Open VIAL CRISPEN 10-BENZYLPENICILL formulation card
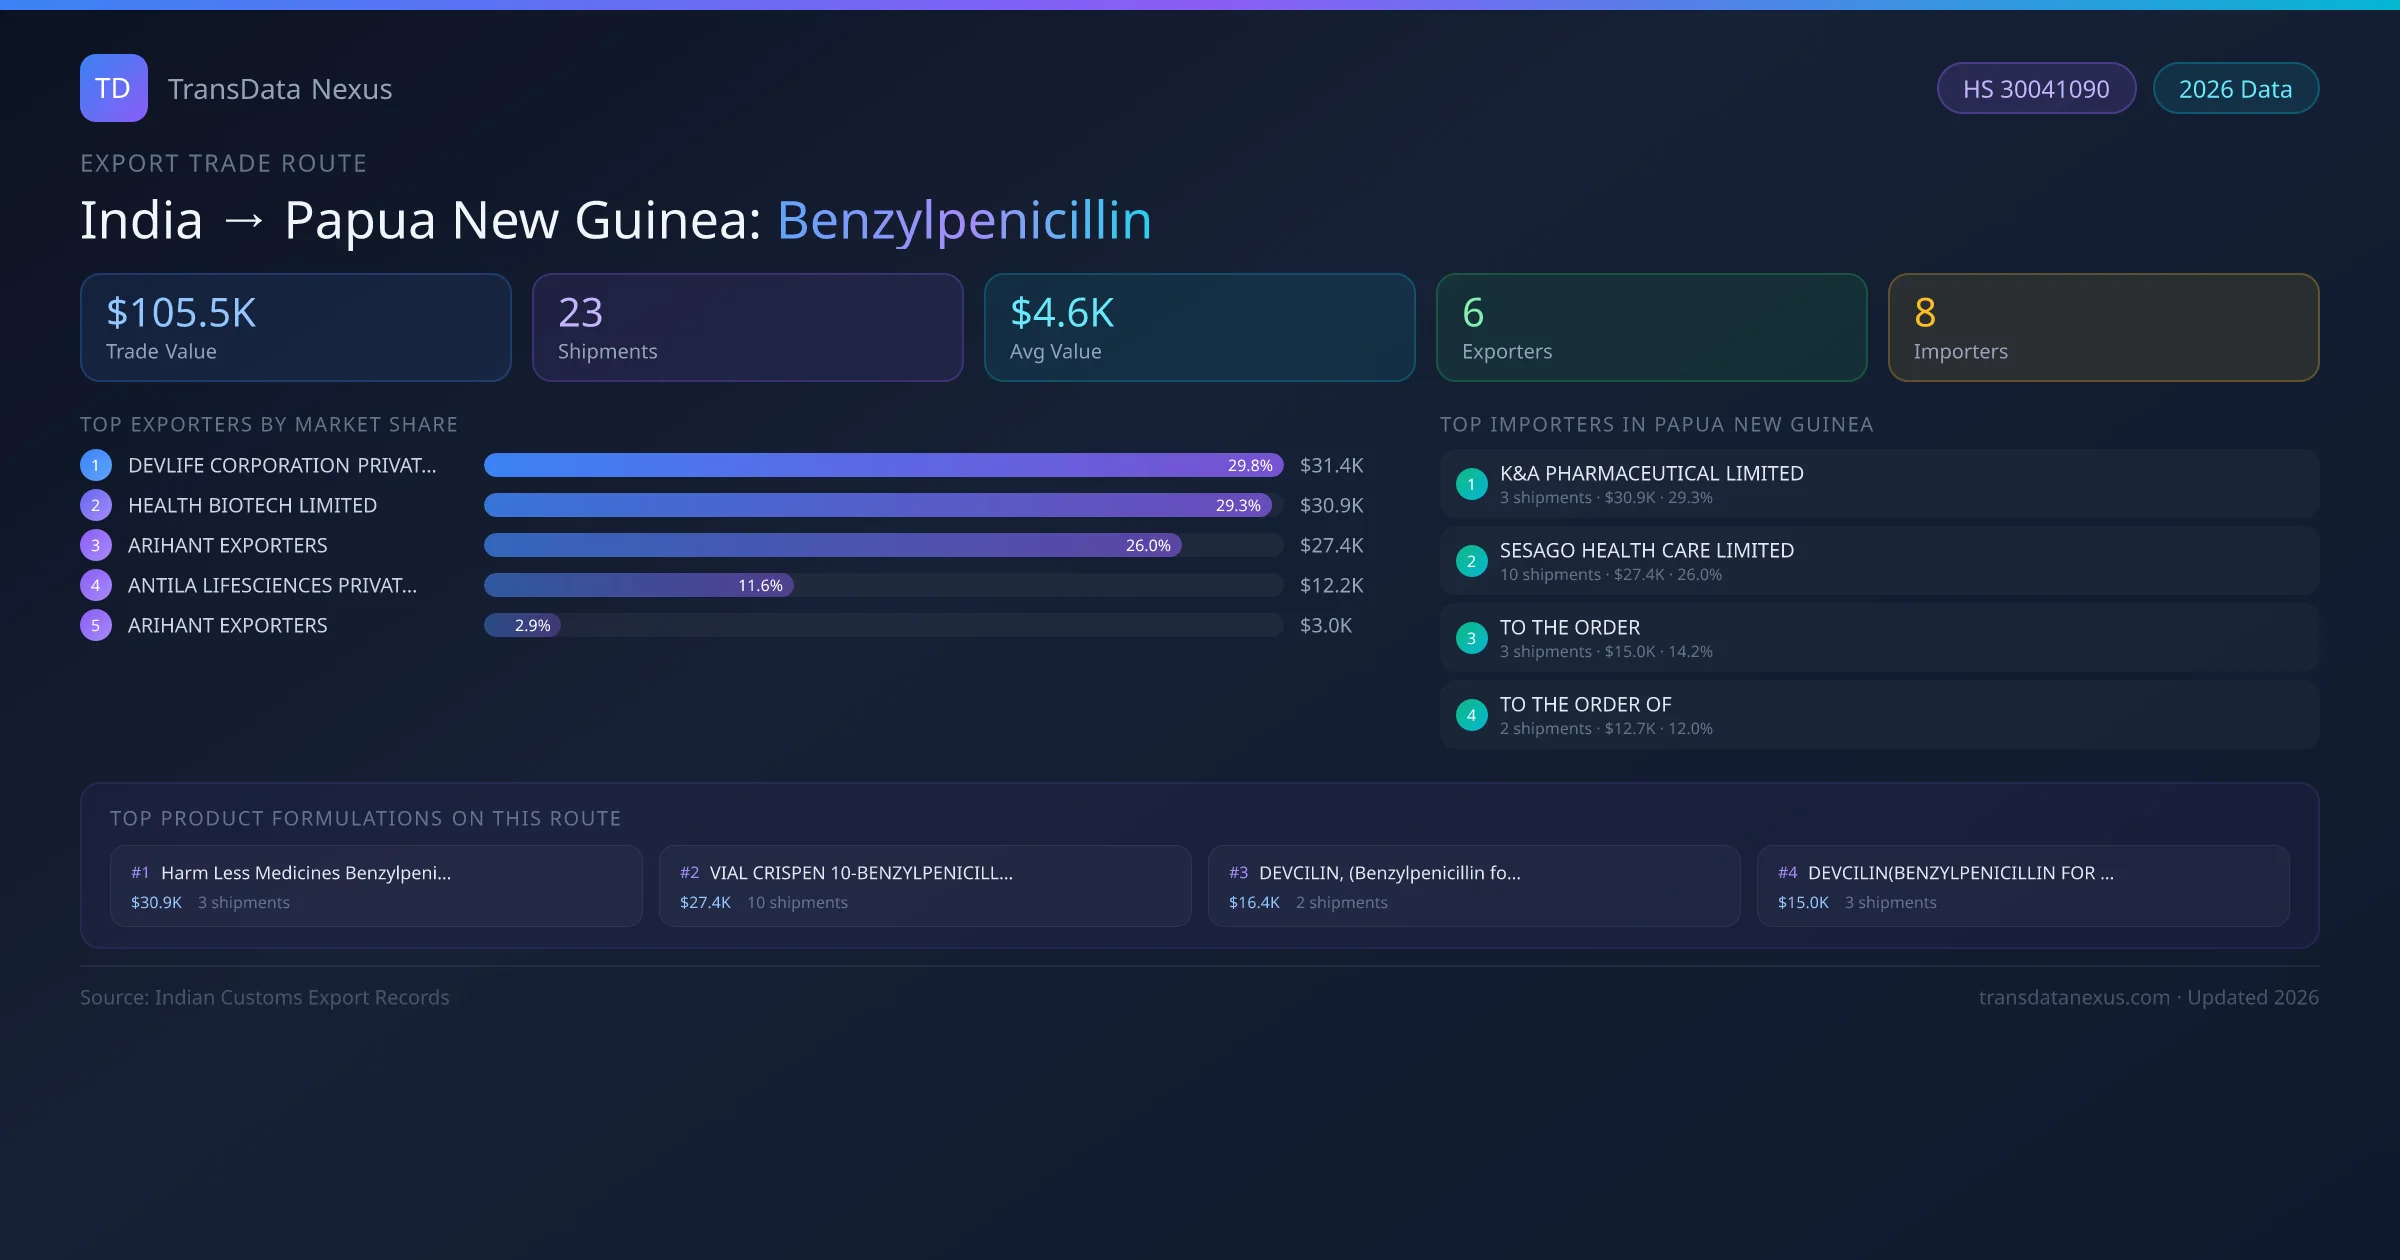 click(x=925, y=886)
